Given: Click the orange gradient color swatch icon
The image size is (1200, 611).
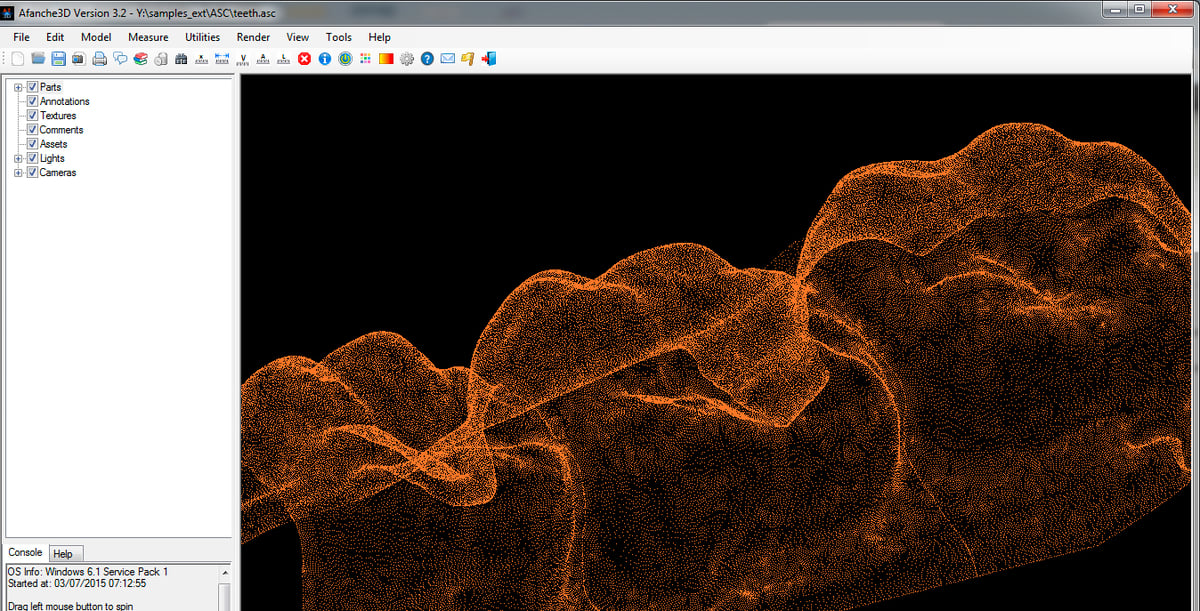Looking at the screenshot, I should (386, 59).
